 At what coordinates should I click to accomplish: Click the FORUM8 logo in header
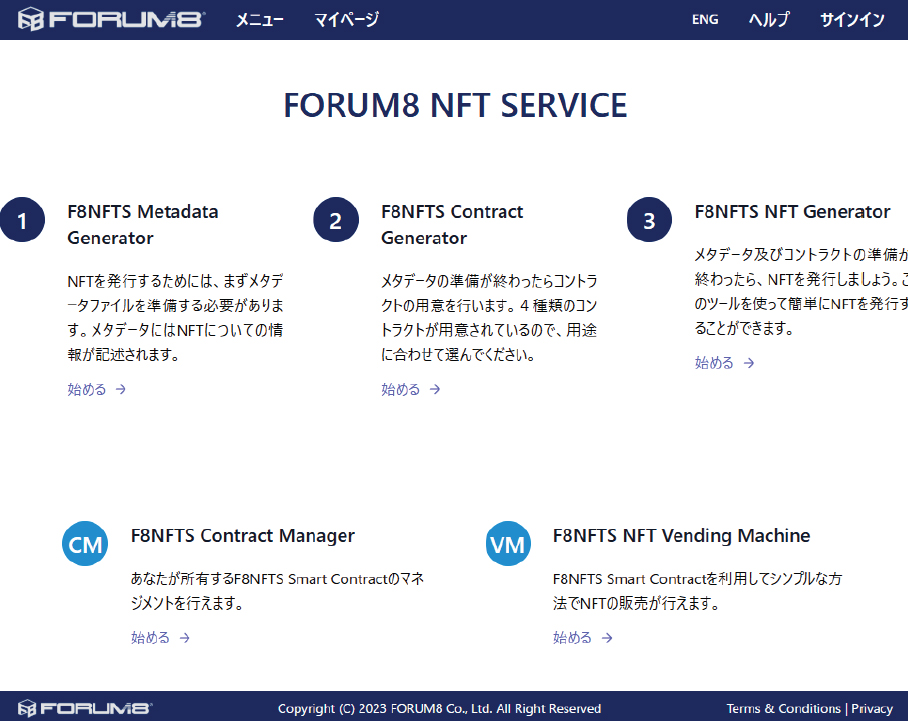tap(111, 19)
